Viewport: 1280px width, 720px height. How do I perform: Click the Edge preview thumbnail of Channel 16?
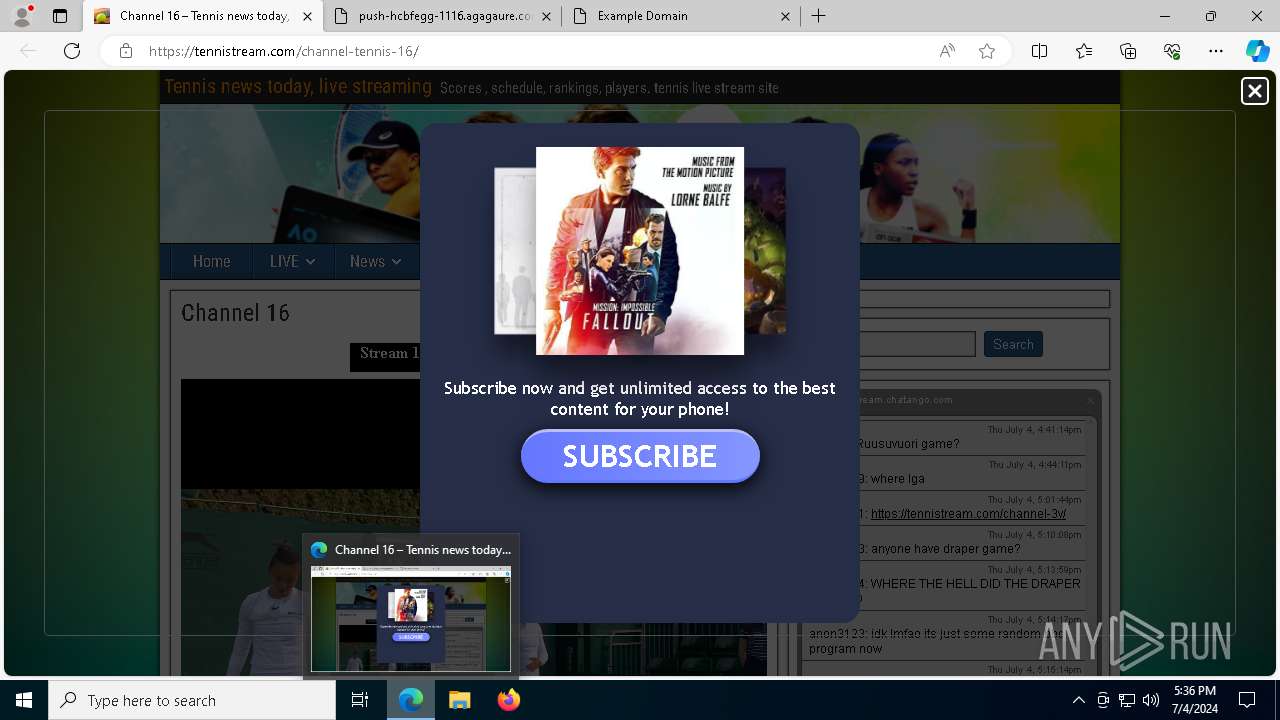411,619
